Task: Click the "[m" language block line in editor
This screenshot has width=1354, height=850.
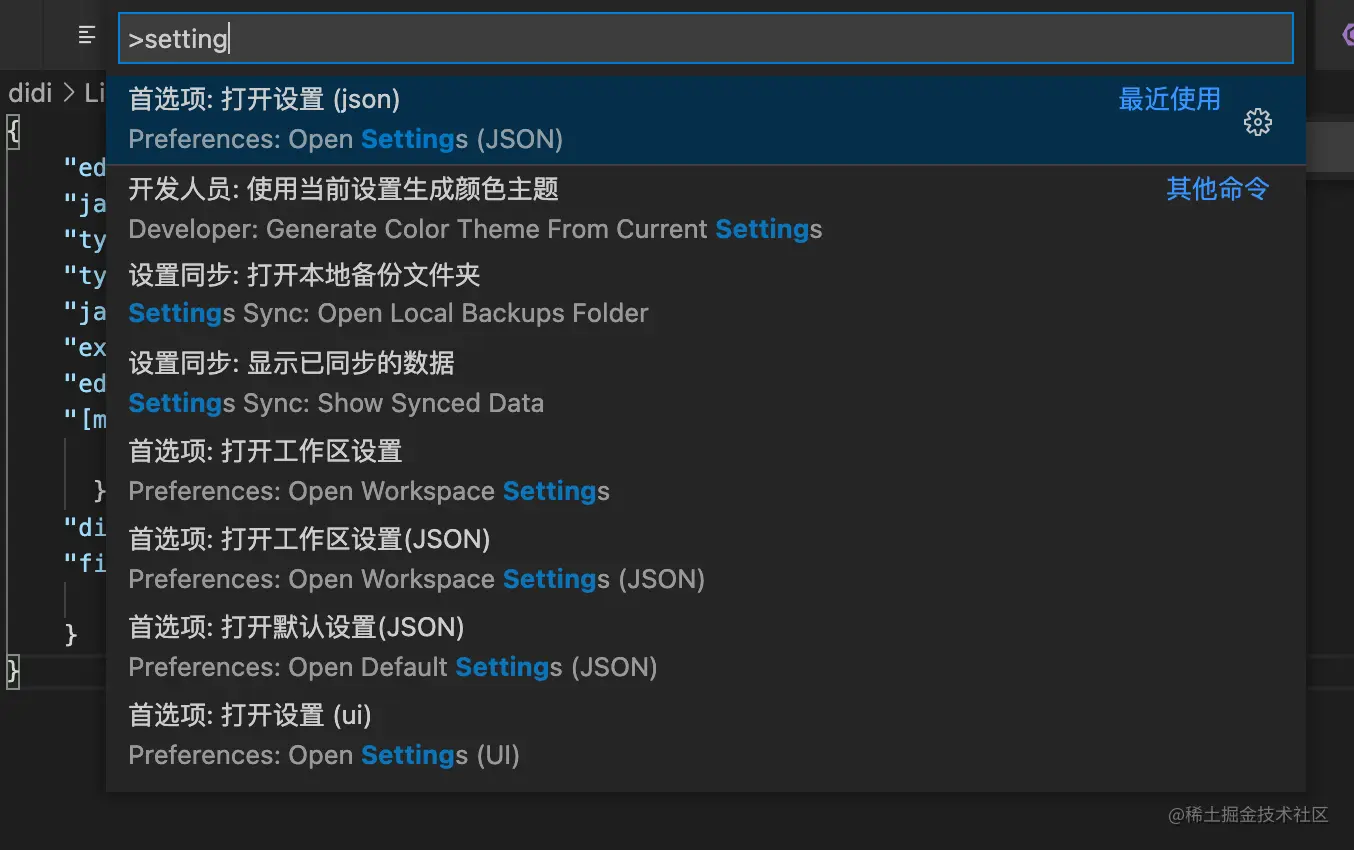Action: tap(85, 419)
